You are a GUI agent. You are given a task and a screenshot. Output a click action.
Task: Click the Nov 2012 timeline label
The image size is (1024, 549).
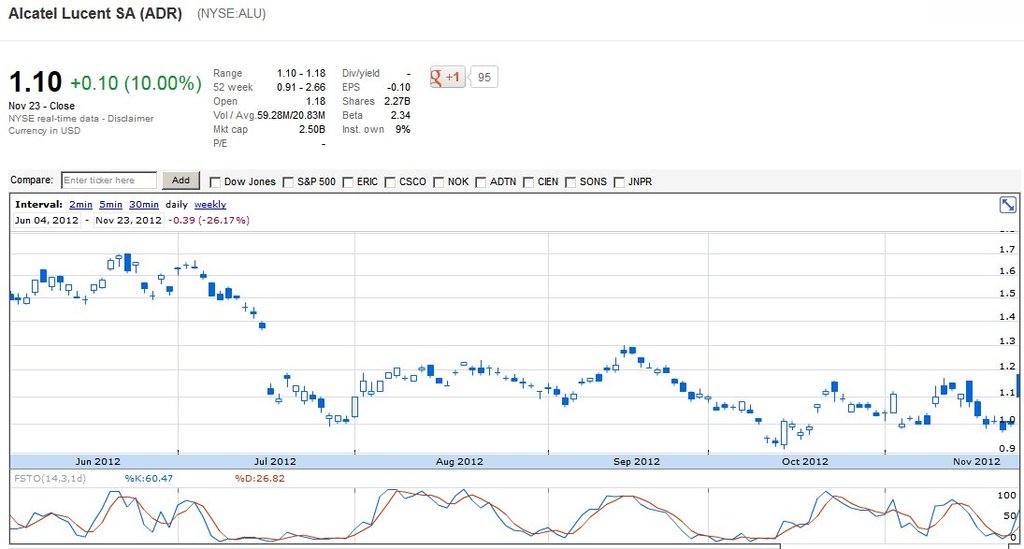976,461
